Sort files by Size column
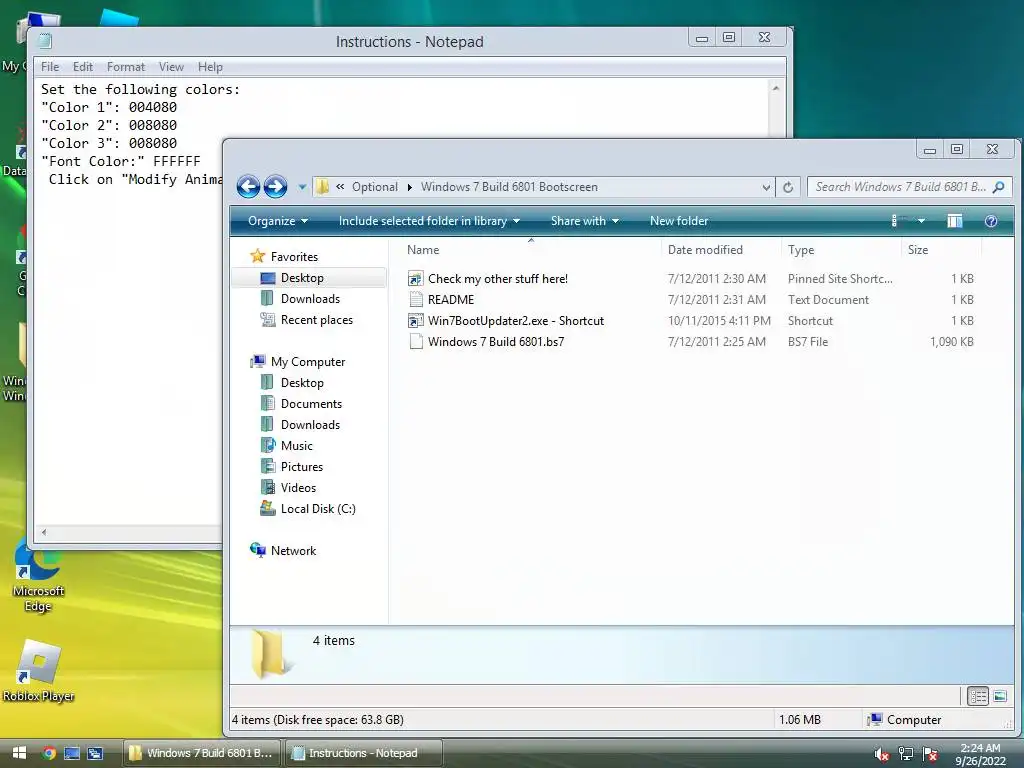This screenshot has height=768, width=1024. [x=918, y=249]
